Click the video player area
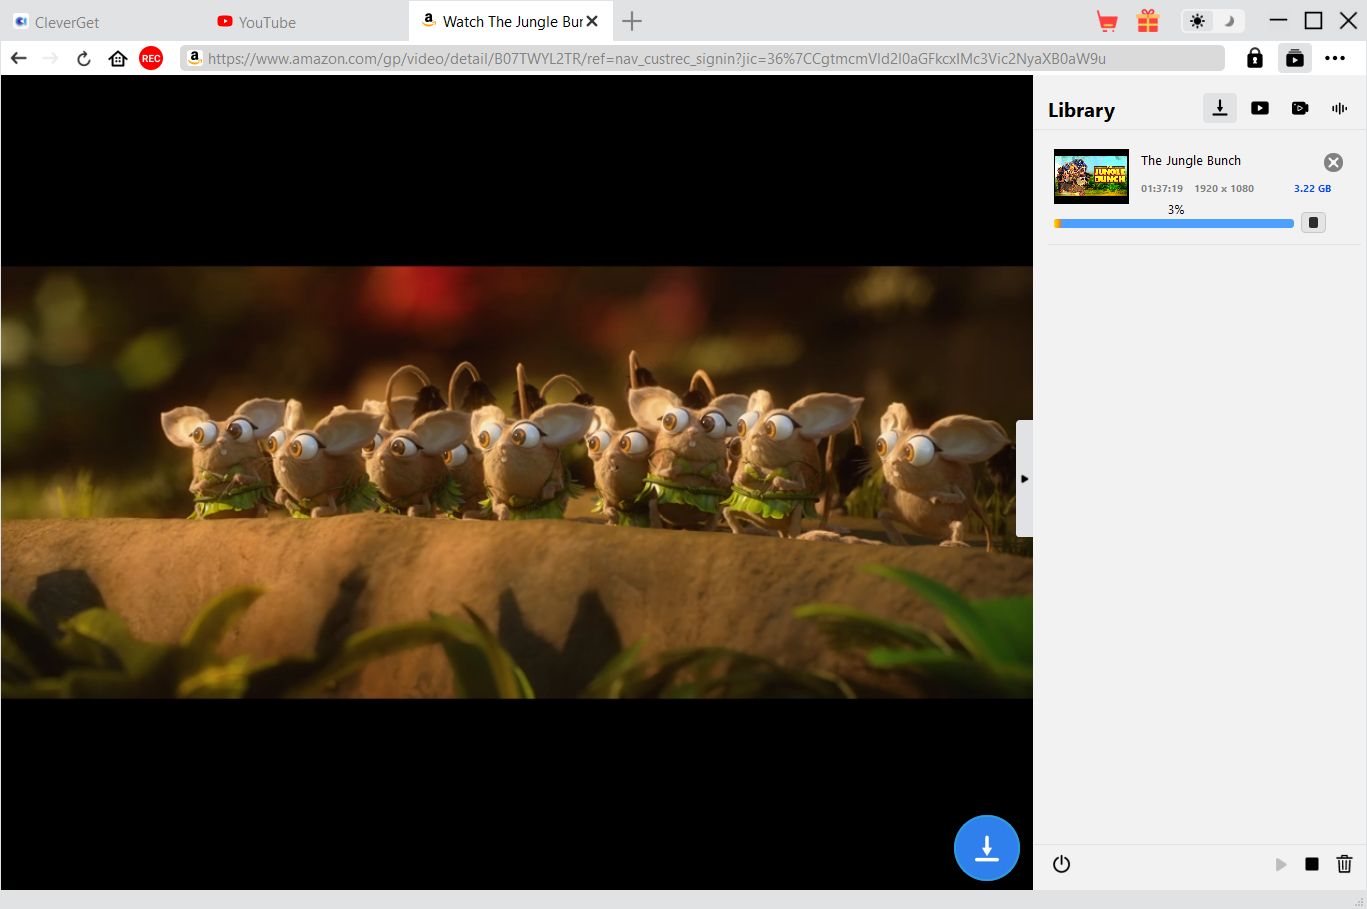This screenshot has height=909, width=1367. tap(517, 482)
